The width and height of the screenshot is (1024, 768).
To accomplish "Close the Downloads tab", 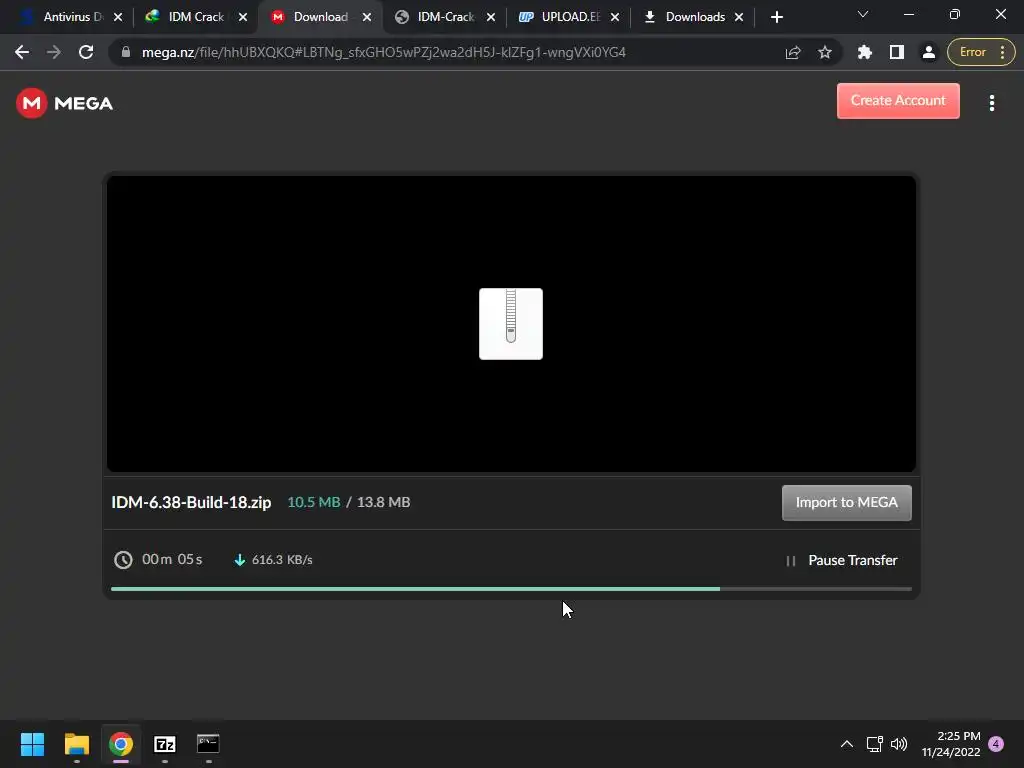I will coord(739,17).
